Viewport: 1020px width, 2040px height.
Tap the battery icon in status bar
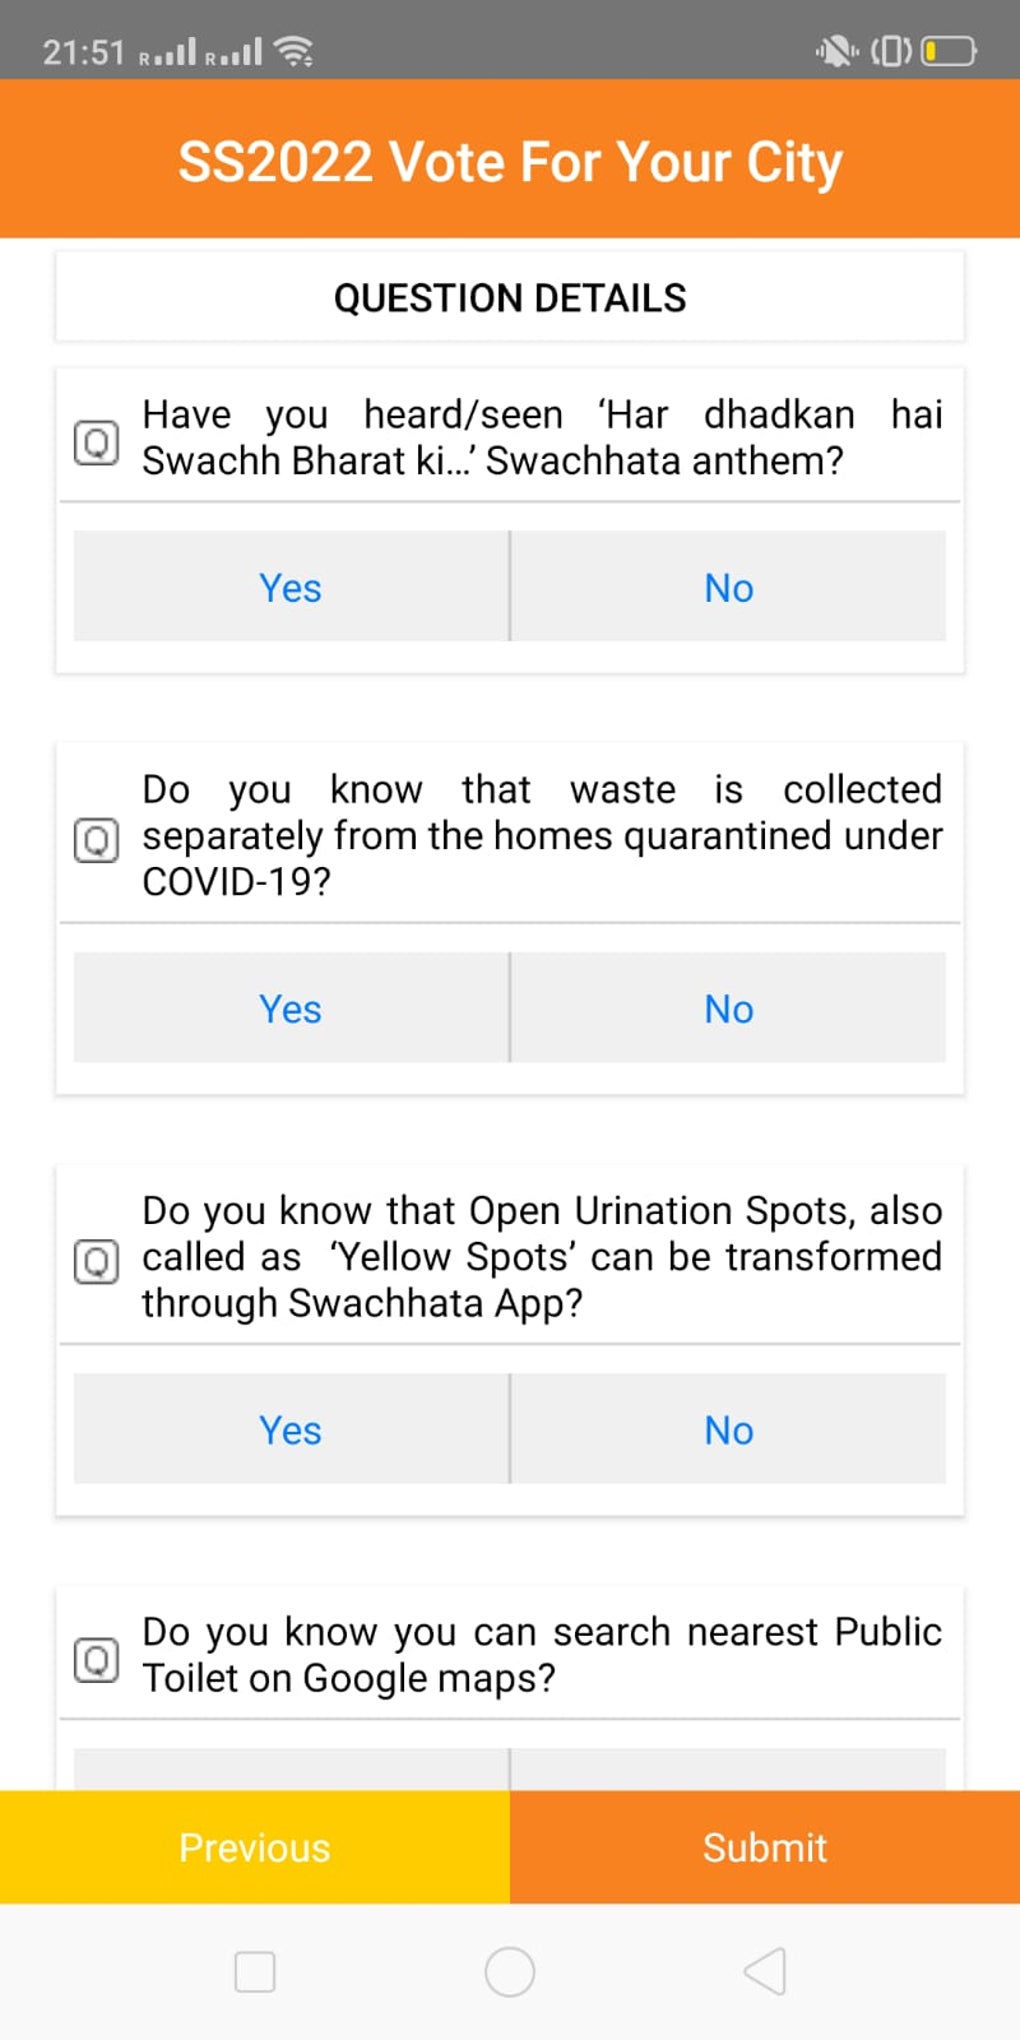point(948,51)
